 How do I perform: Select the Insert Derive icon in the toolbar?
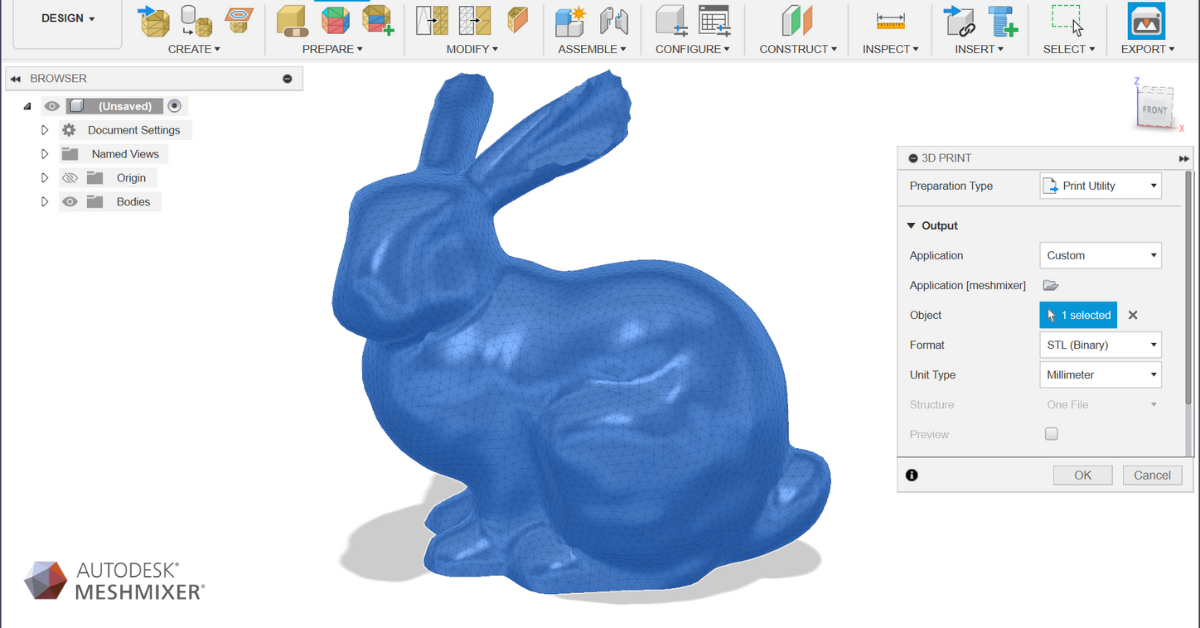click(x=958, y=20)
